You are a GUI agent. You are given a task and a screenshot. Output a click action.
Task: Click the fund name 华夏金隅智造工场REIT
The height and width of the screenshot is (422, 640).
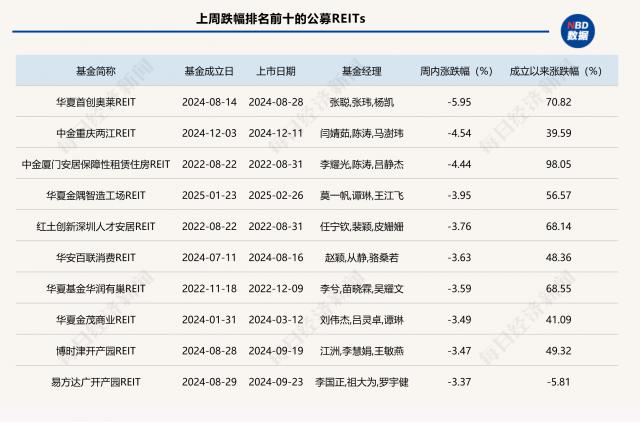[x=96, y=195]
